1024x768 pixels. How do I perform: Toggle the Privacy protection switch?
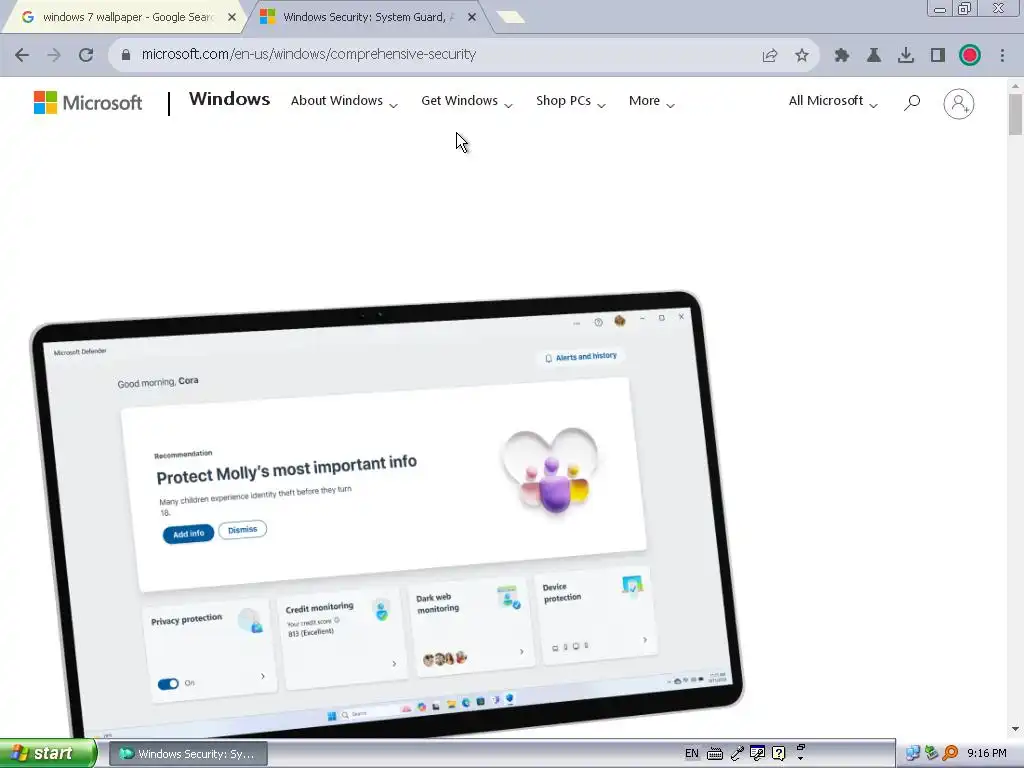click(168, 684)
